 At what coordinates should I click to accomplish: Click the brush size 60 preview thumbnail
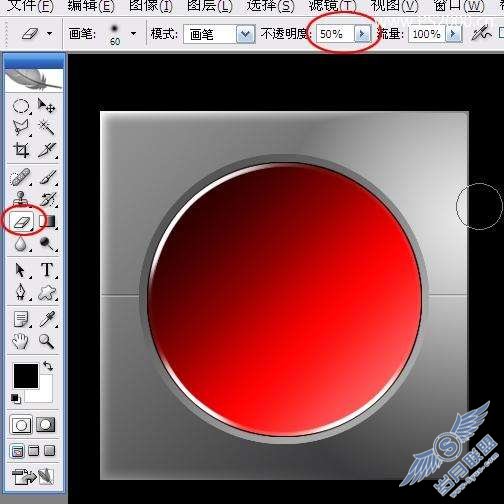tap(115, 34)
